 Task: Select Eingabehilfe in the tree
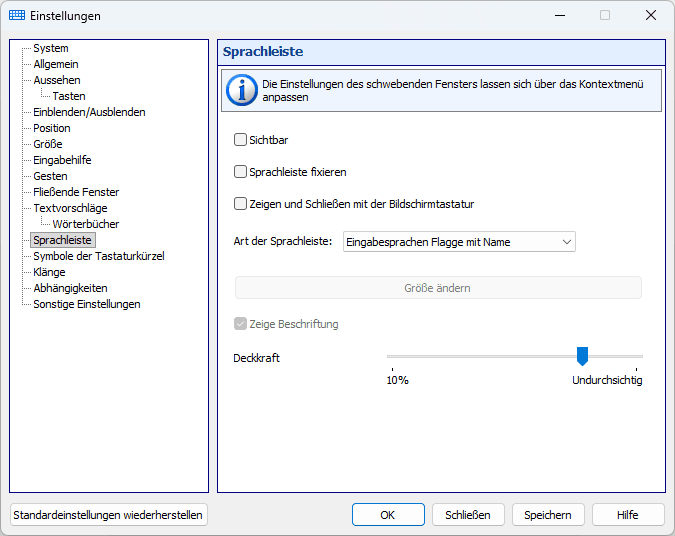coord(62,160)
